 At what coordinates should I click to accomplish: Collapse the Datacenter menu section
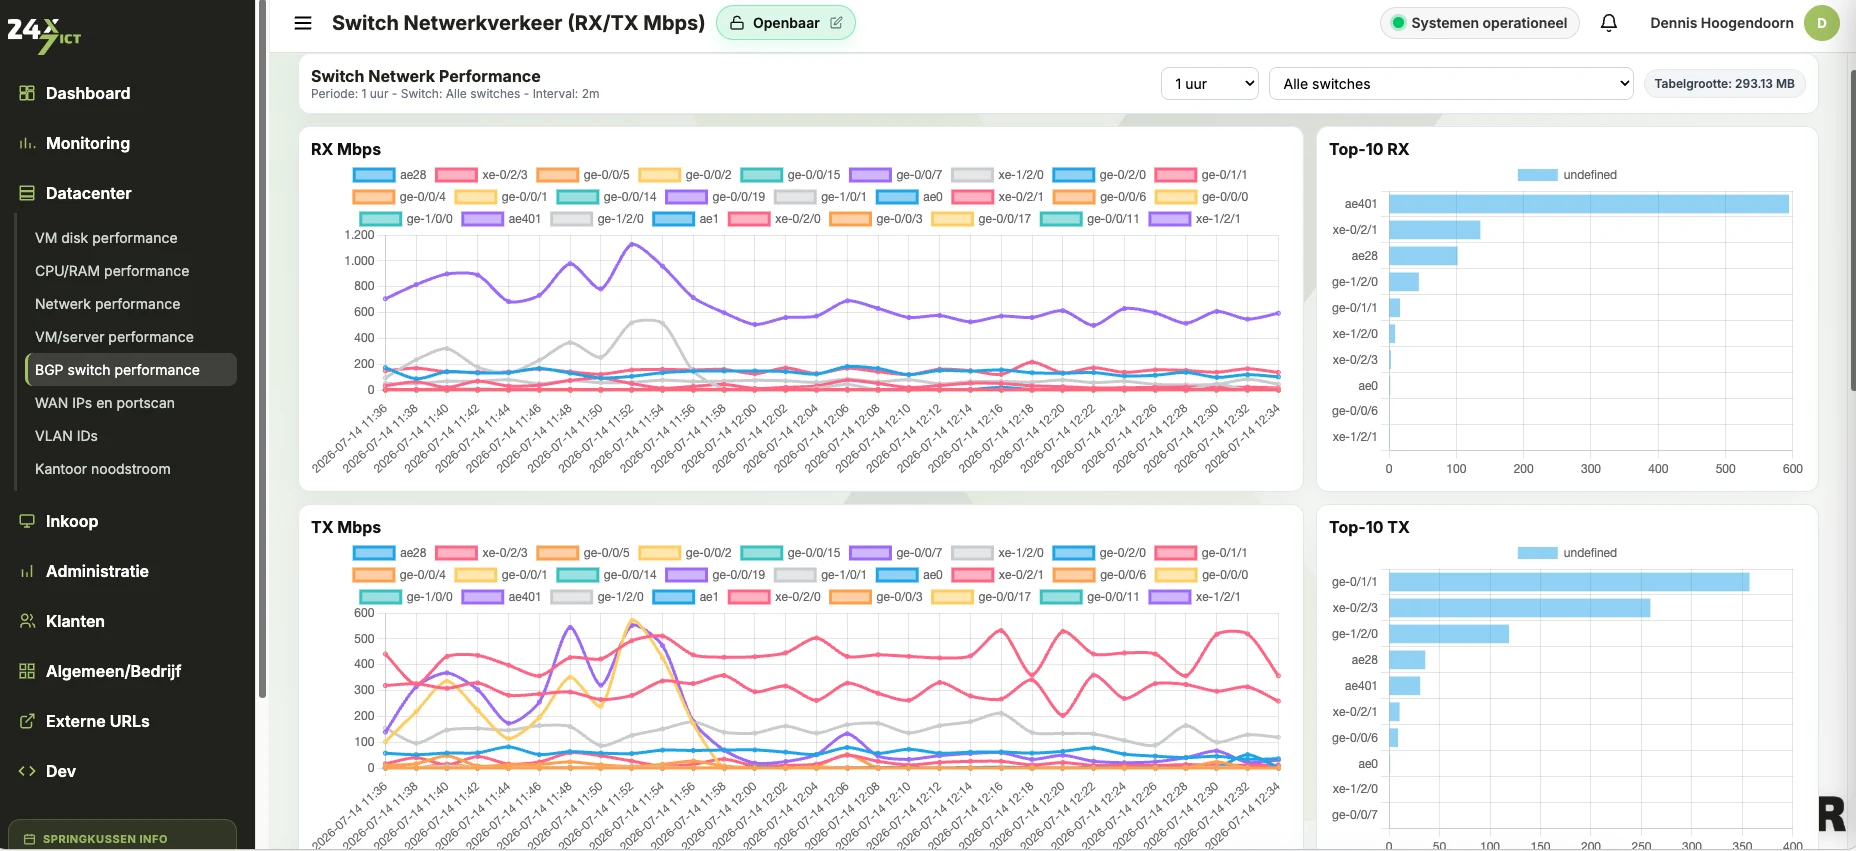[x=88, y=193]
